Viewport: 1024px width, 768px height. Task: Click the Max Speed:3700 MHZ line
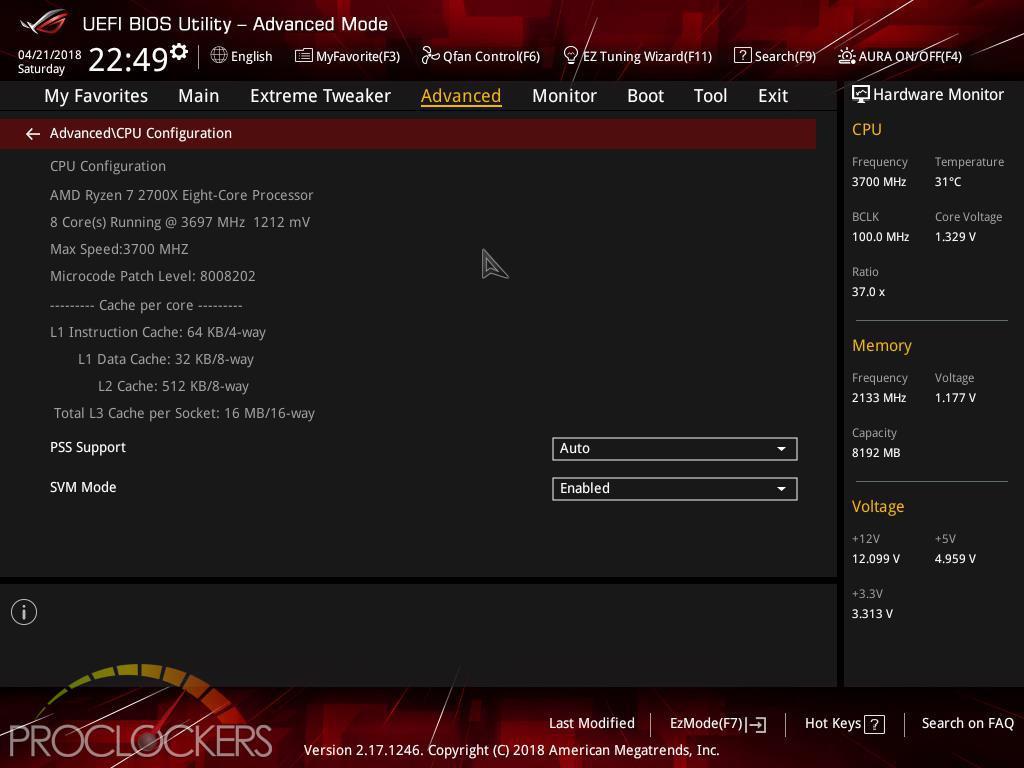pyautogui.click(x=119, y=249)
